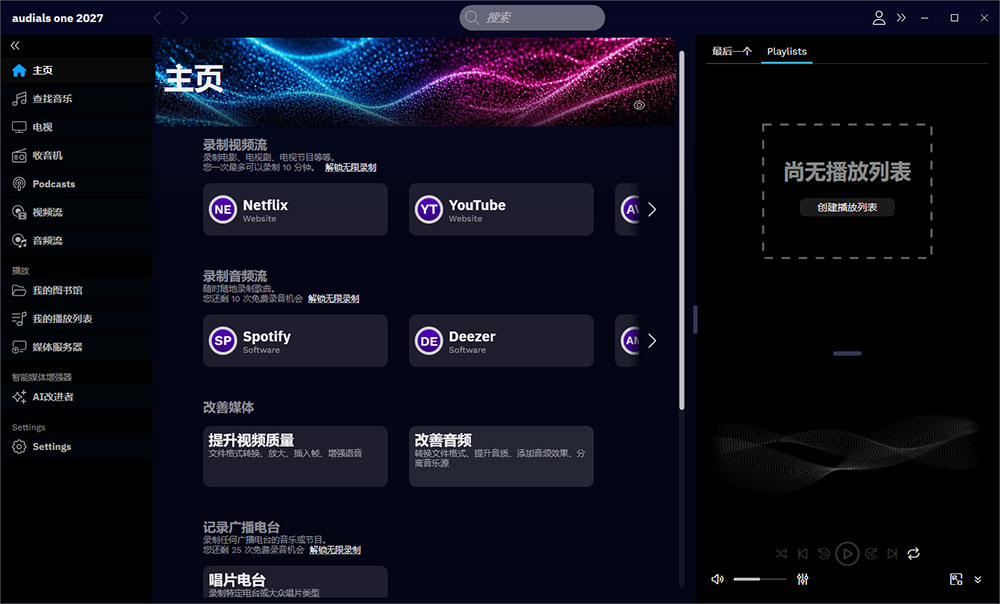Open the Deezer Software tile
1000x604 pixels.
tap(501, 341)
